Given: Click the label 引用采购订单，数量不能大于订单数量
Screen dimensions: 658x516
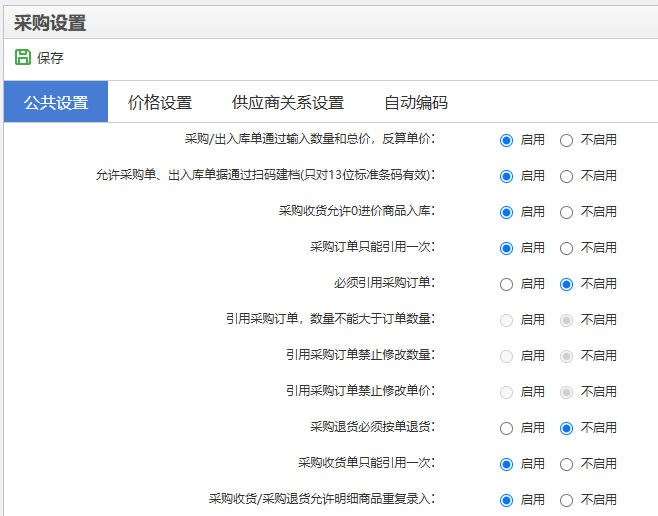Looking at the screenshot, I should 330,319.
